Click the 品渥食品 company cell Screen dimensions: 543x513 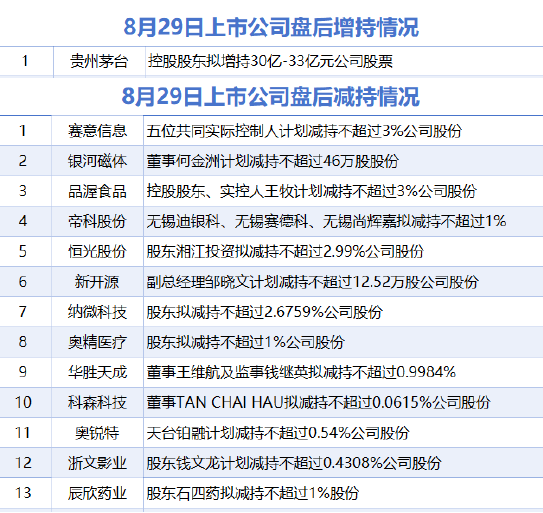click(97, 191)
